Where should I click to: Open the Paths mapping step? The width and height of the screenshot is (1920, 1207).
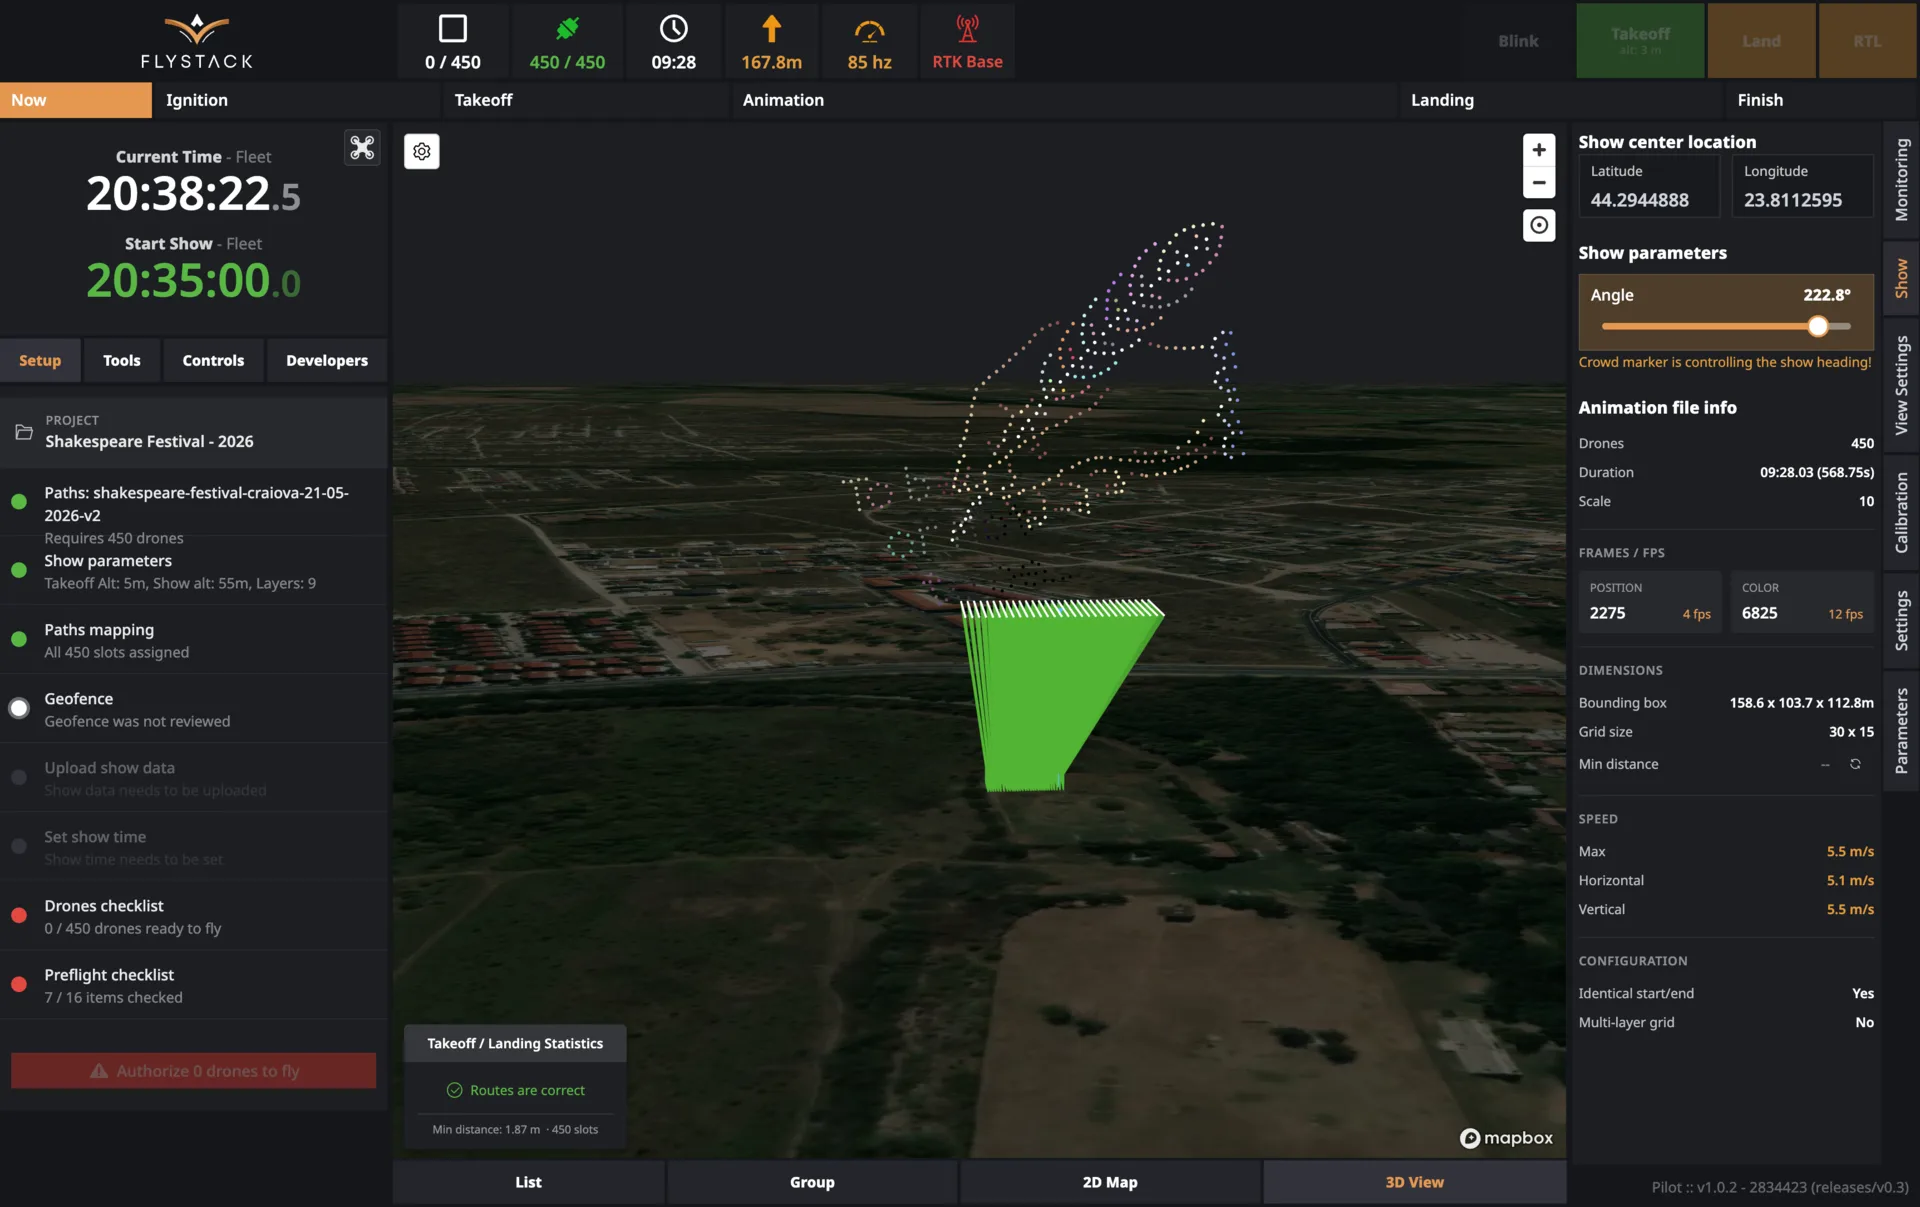pyautogui.click(x=194, y=640)
